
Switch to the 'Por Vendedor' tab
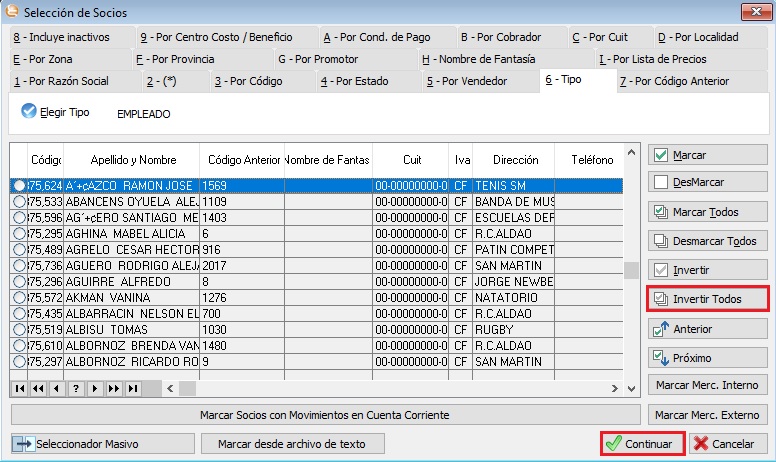pos(470,81)
